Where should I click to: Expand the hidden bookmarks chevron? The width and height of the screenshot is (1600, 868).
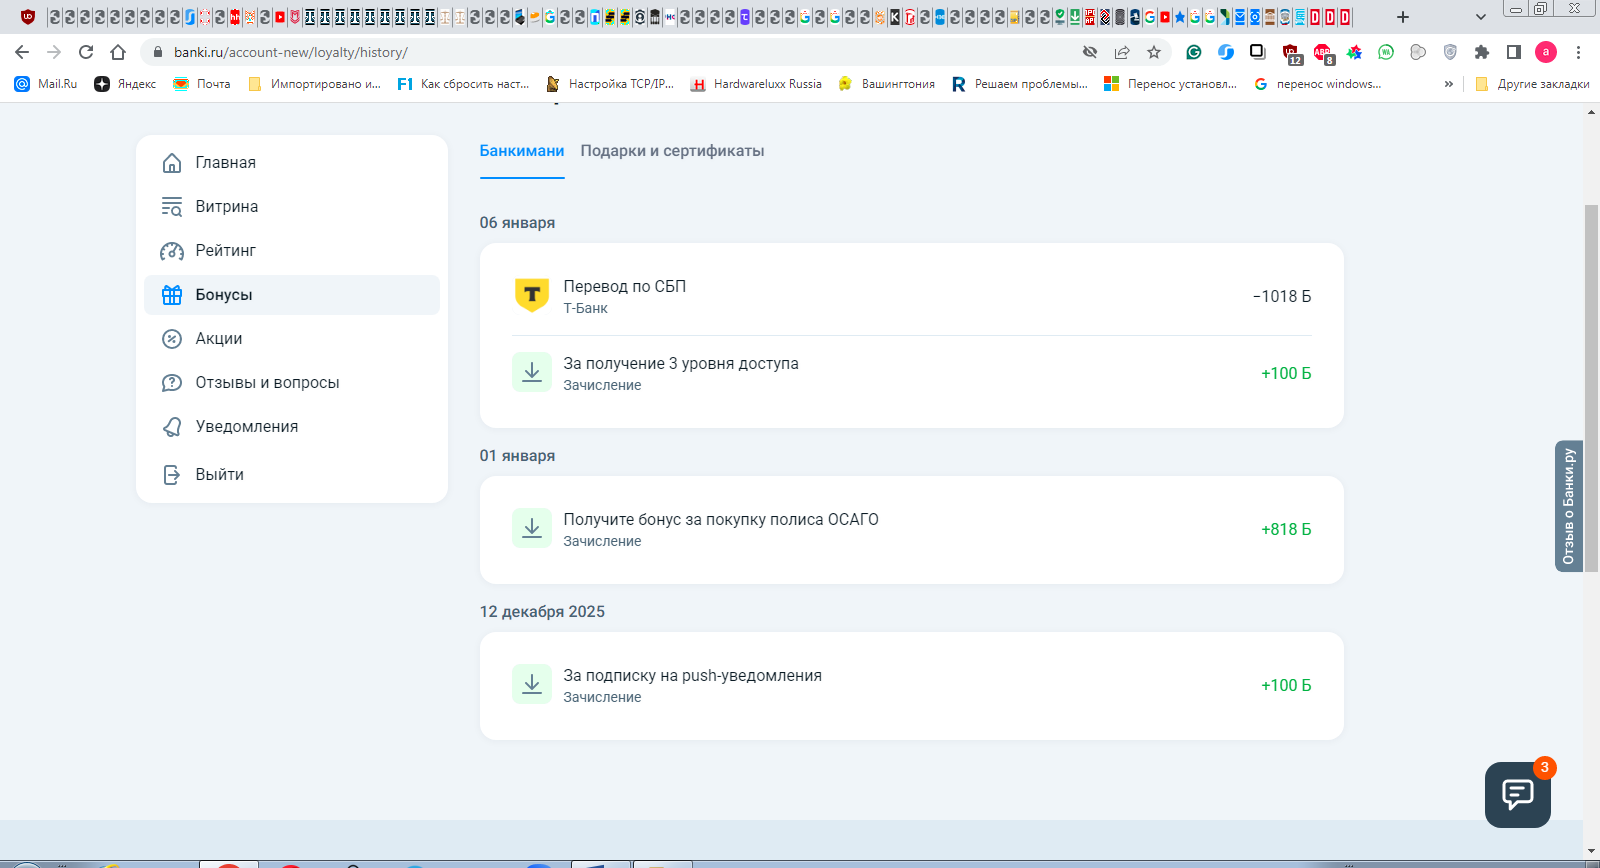coord(1448,84)
